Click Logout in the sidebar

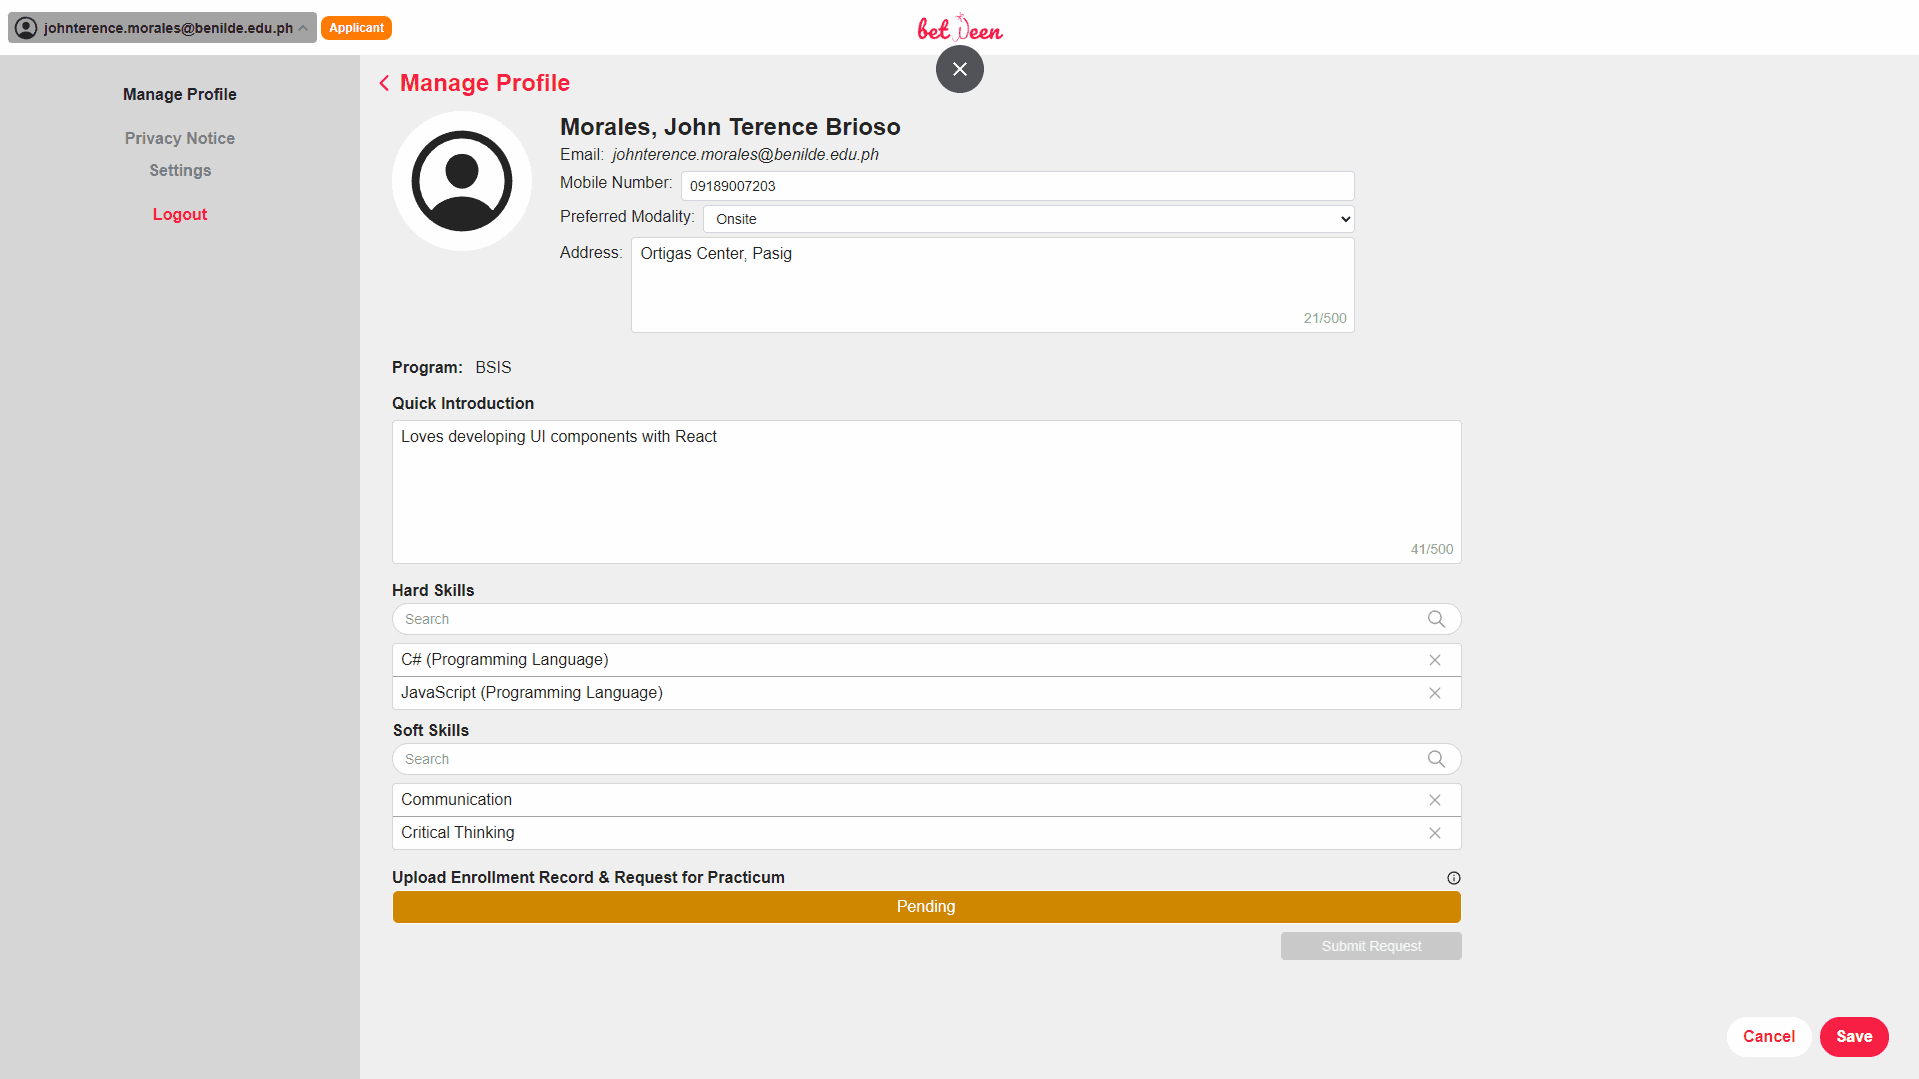tap(180, 214)
